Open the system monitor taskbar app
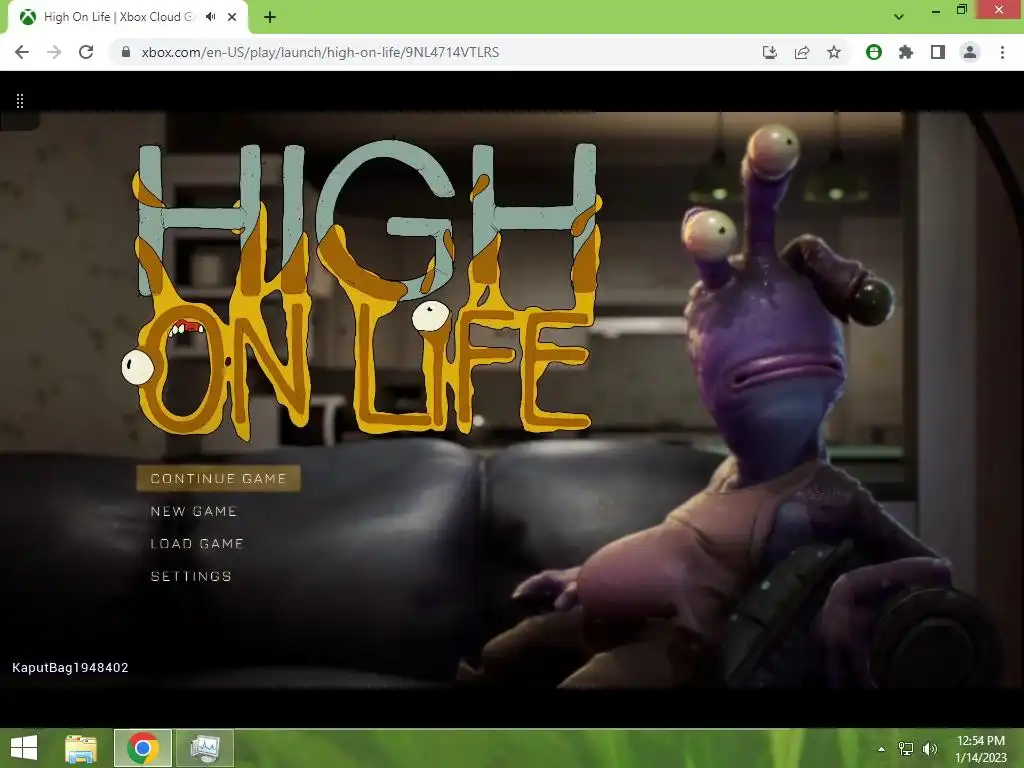This screenshot has height=768, width=1024. [204, 748]
